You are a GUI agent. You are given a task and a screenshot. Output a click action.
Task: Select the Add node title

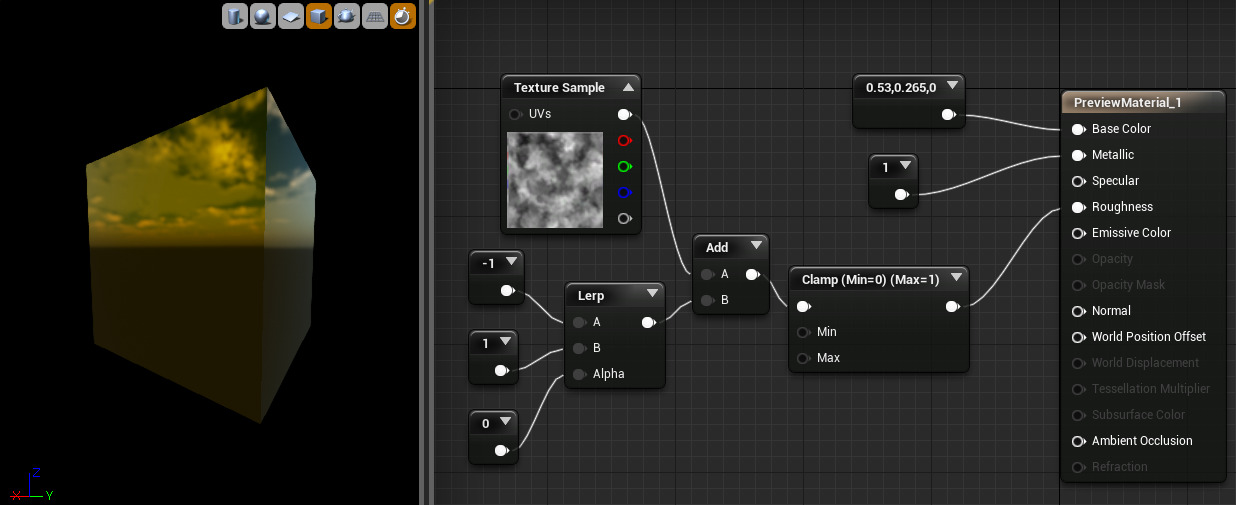(x=717, y=247)
